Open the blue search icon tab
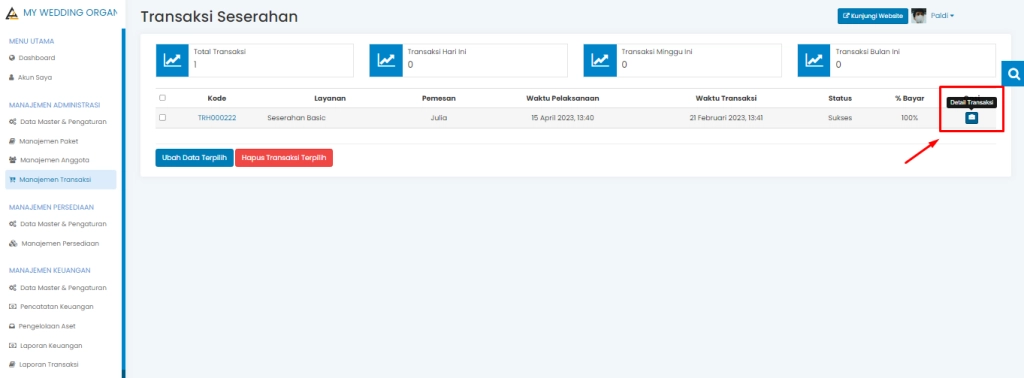The image size is (1024, 378). tap(1013, 74)
